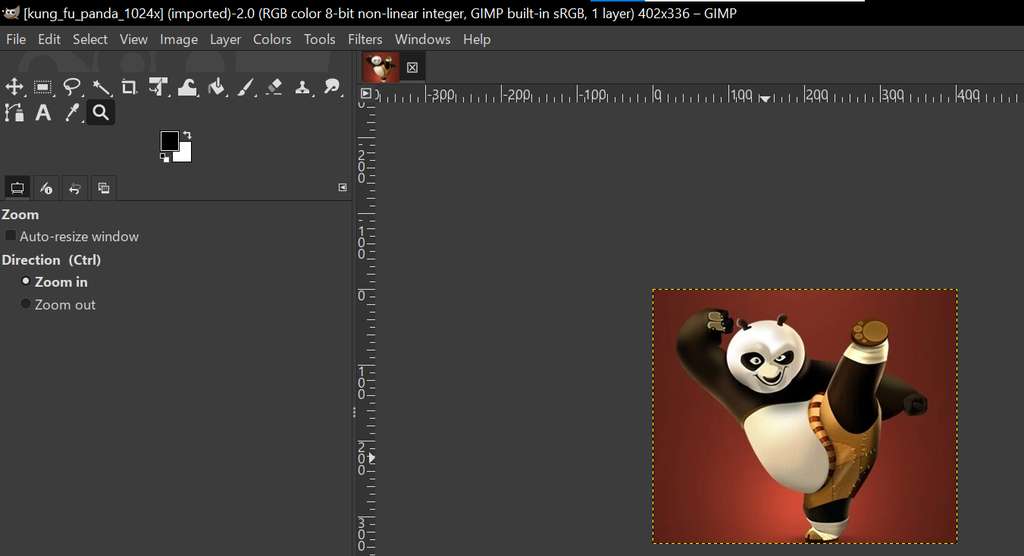Switch to the Images dock tab
The height and width of the screenshot is (556, 1024).
tap(103, 188)
